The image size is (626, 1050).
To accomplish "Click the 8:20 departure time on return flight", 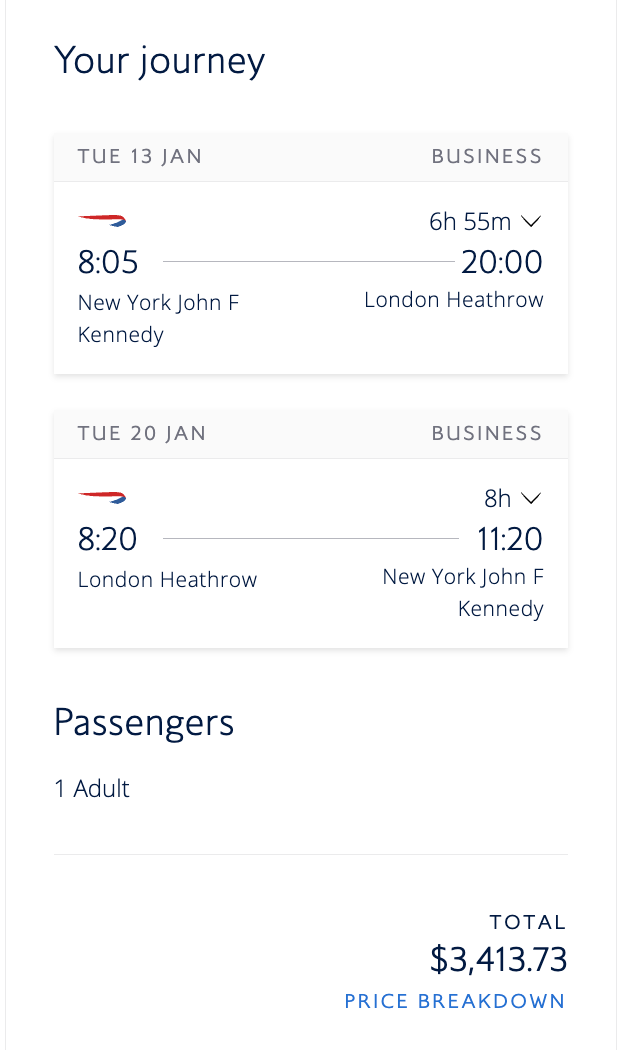I will coord(107,539).
